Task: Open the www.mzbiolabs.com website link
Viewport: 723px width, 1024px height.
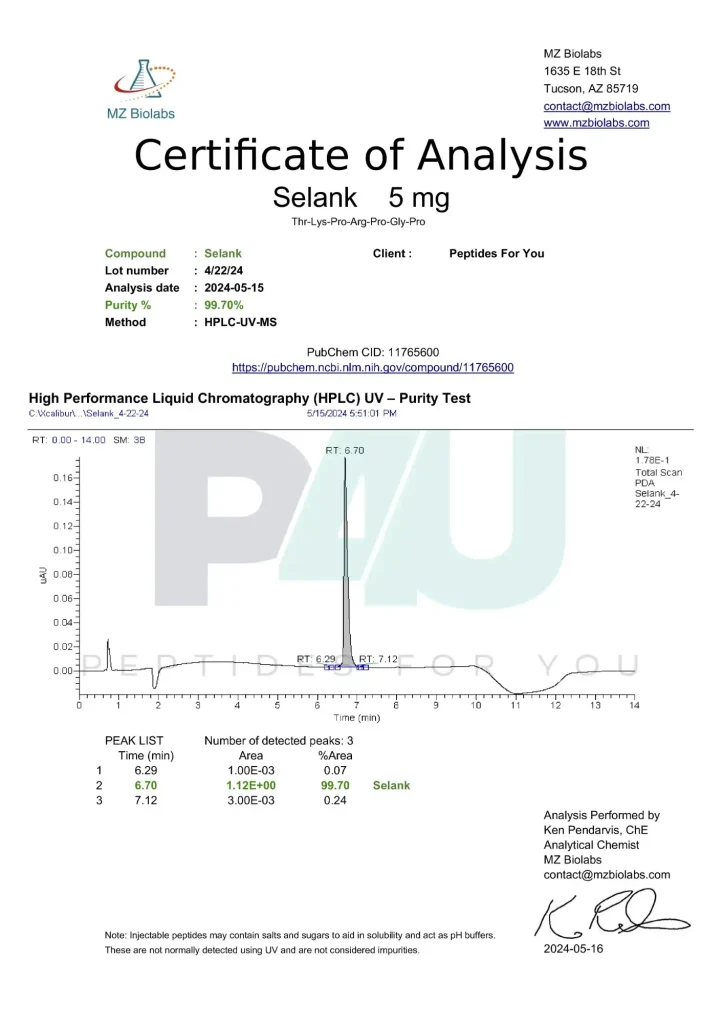Action: pos(596,123)
